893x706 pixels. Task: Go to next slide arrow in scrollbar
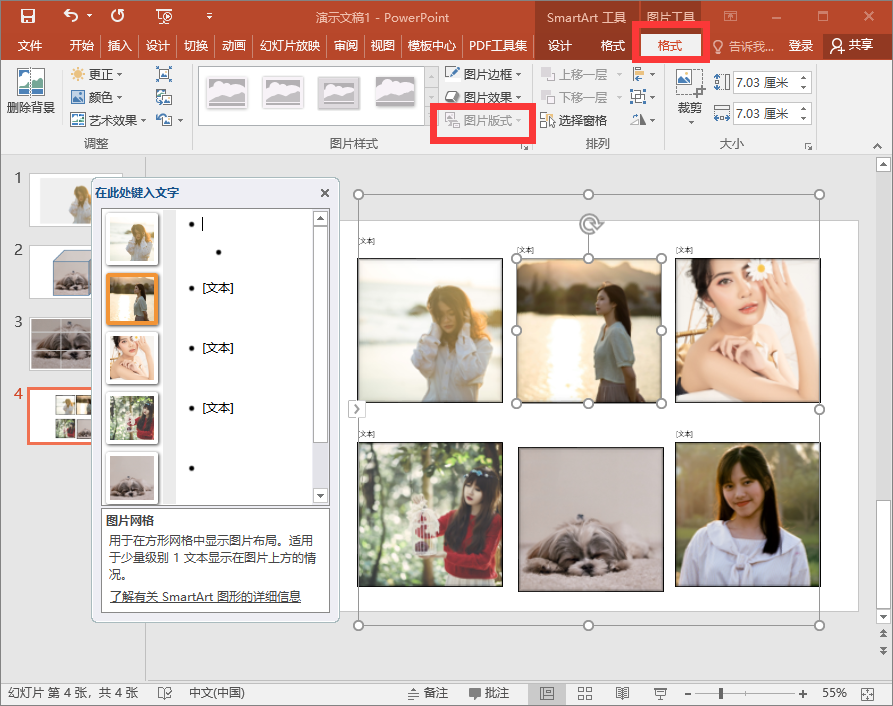(883, 651)
